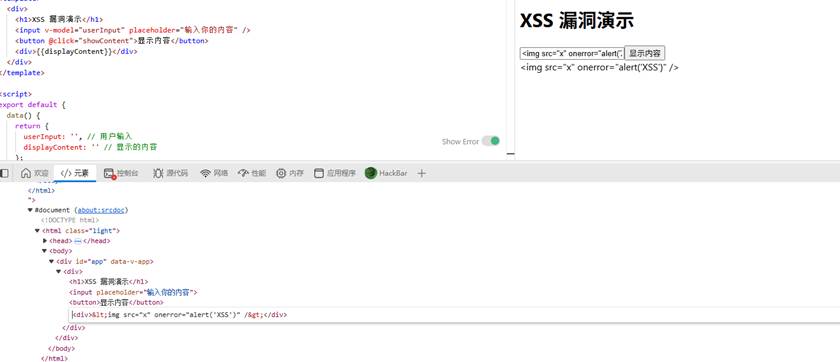The image size is (840, 362).
Task: Click the @click="showContent" button code line
Action: tap(111, 41)
